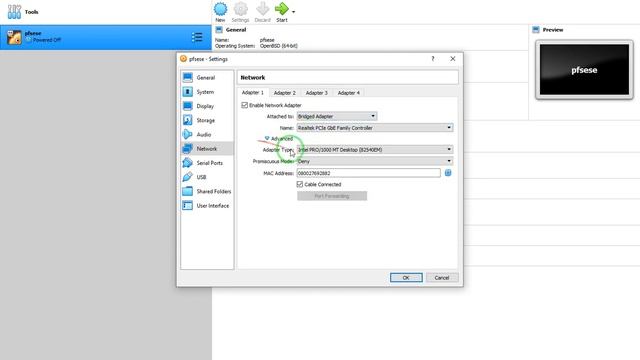Switch to the Adapter 2 tab
Screen dimensions: 640x360
pos(284,93)
